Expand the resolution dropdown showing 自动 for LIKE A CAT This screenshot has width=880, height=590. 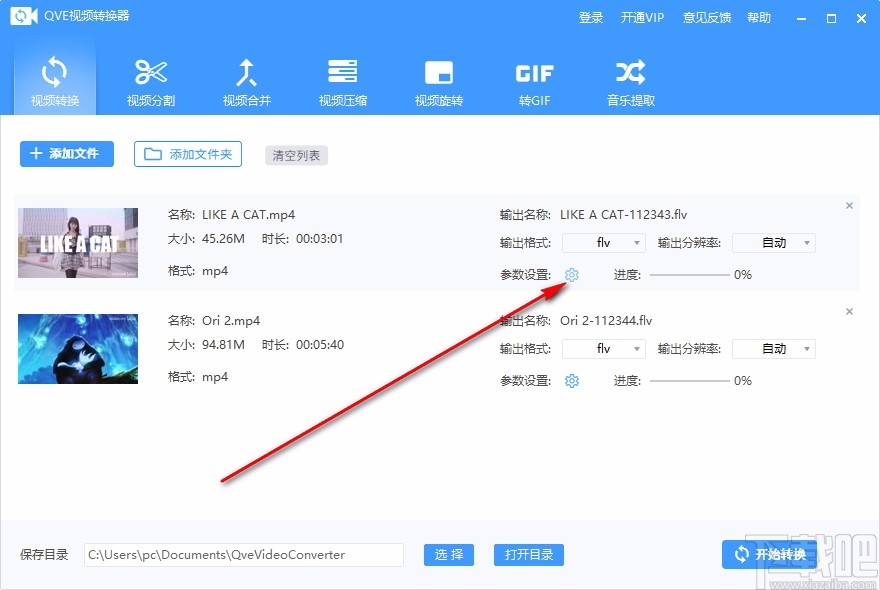(x=773, y=242)
